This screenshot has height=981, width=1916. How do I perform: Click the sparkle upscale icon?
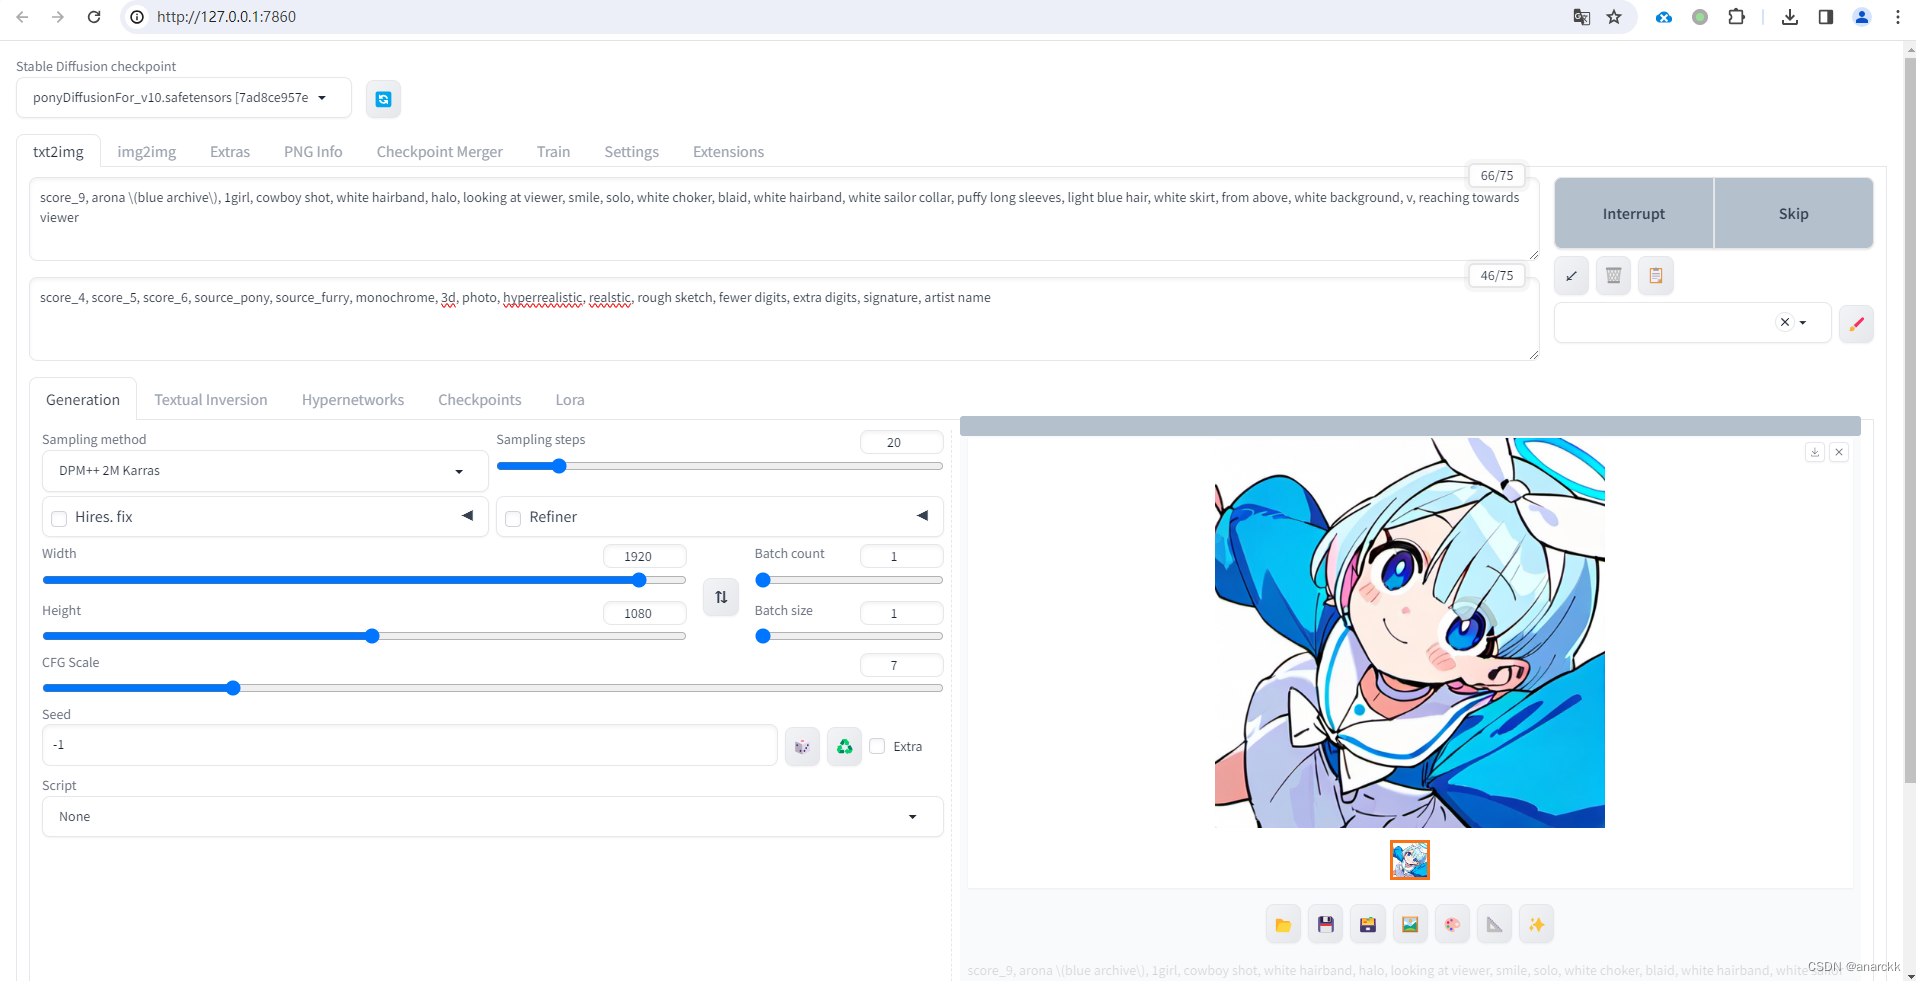click(x=1537, y=925)
